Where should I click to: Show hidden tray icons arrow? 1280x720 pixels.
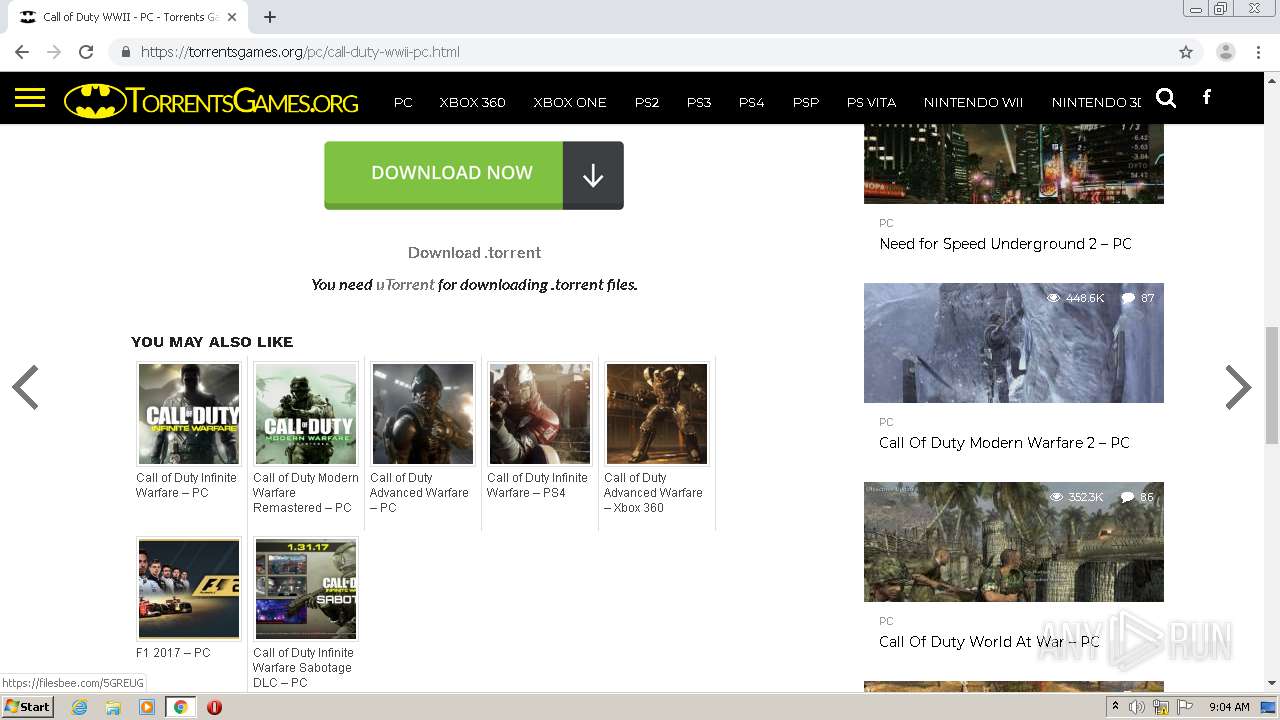(1115, 706)
